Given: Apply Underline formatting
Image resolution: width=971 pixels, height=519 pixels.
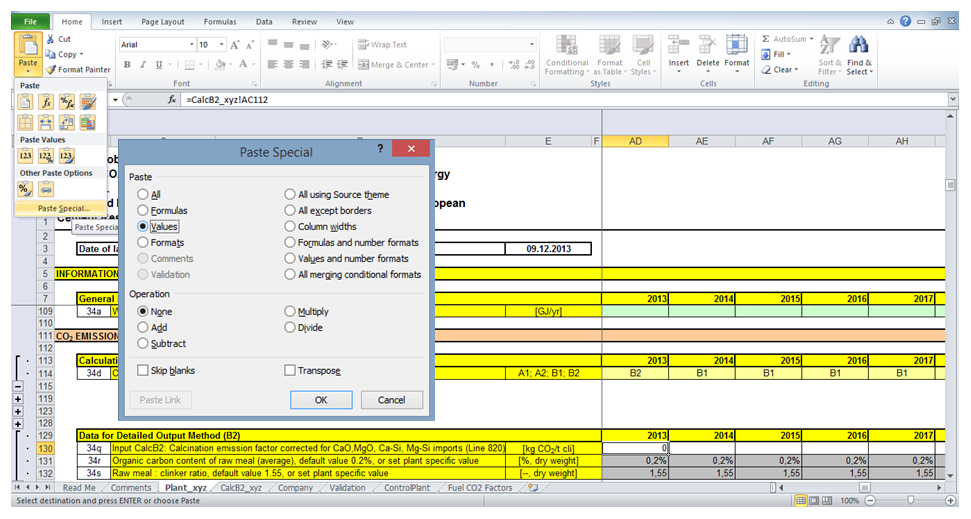Looking at the screenshot, I should pos(159,64).
